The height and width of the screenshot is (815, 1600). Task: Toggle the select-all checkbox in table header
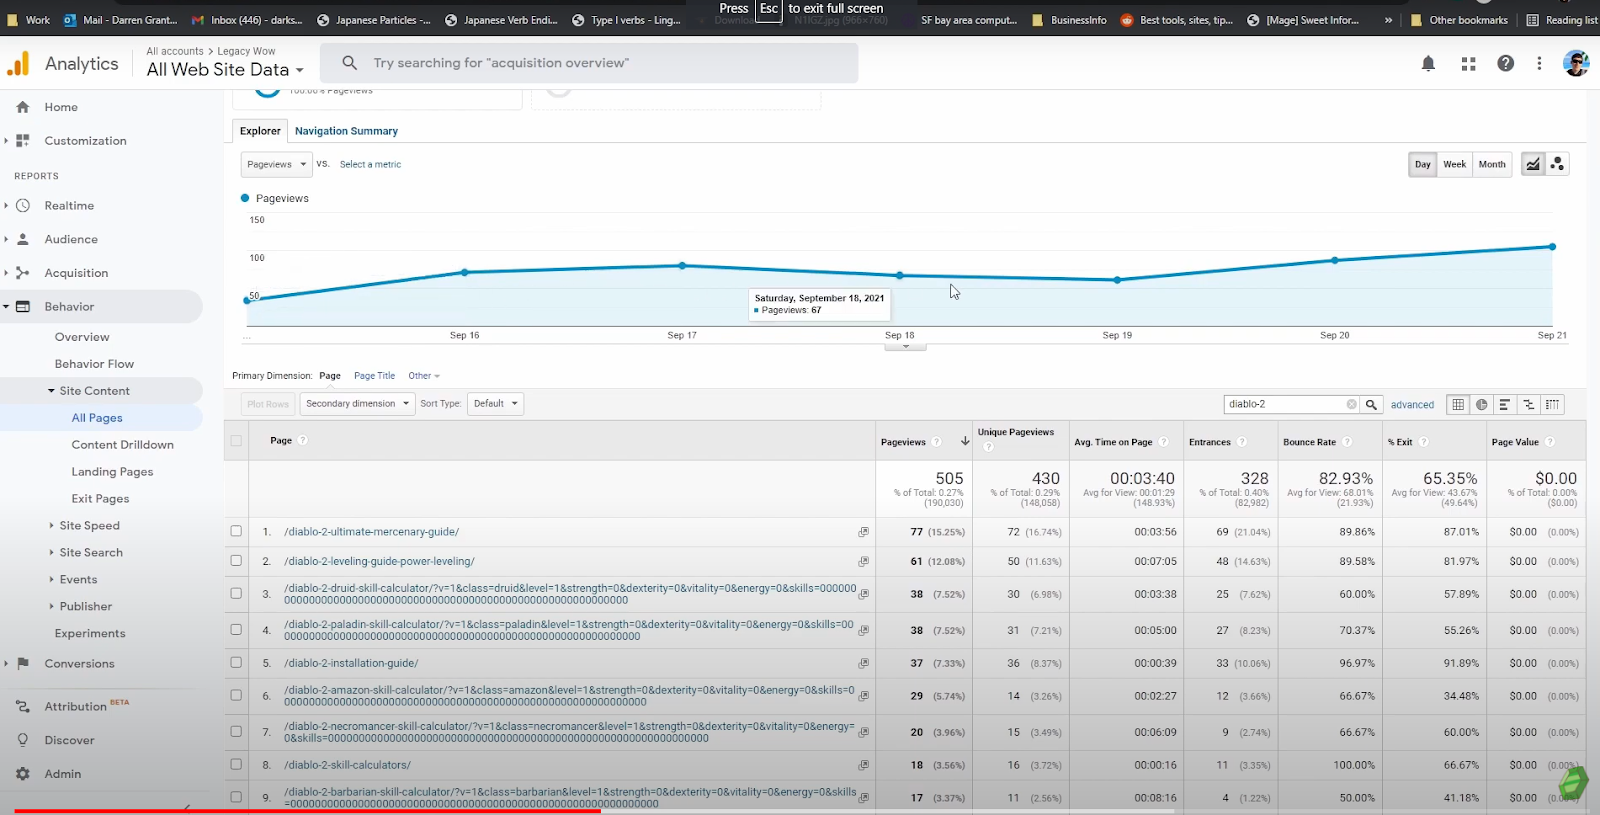click(236, 441)
